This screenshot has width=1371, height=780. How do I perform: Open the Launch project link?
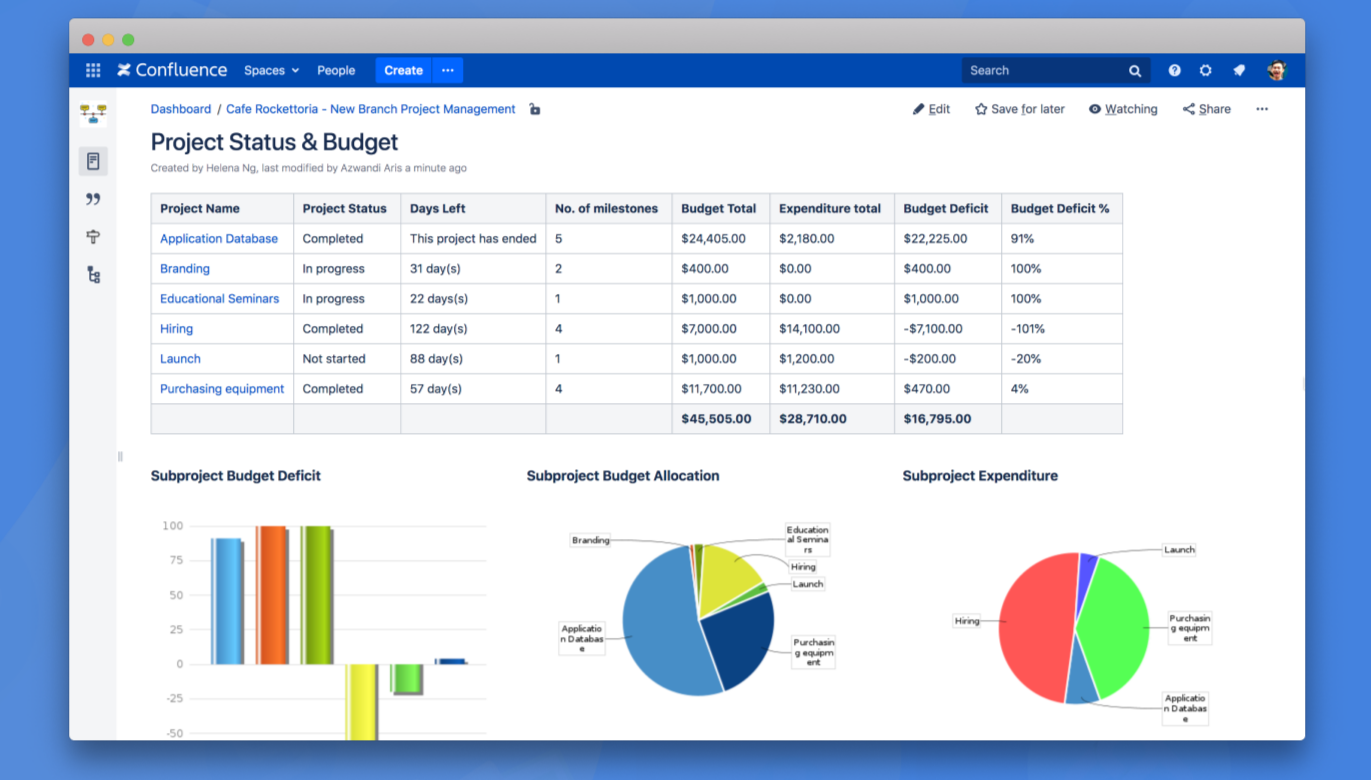pos(180,359)
